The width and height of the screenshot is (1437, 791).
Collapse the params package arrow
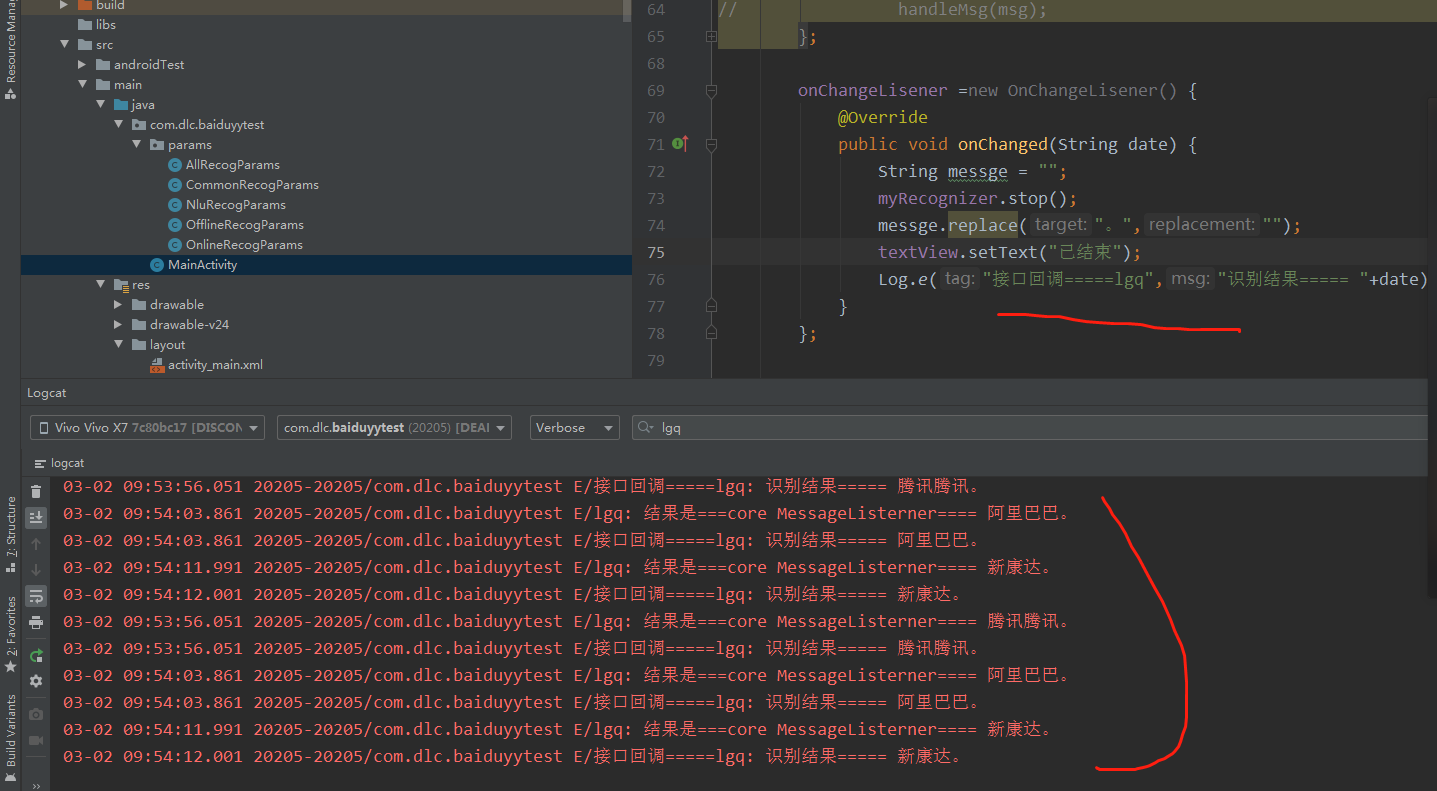click(137, 144)
